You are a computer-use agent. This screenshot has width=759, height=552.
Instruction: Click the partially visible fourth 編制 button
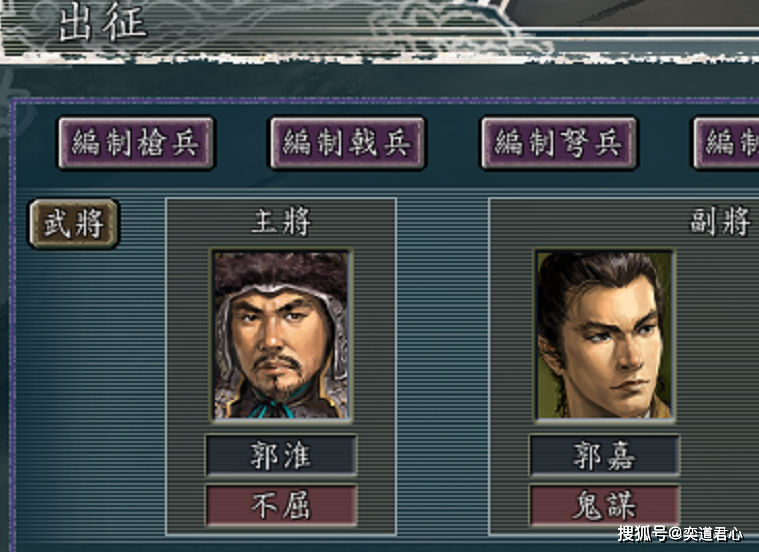coord(727,143)
